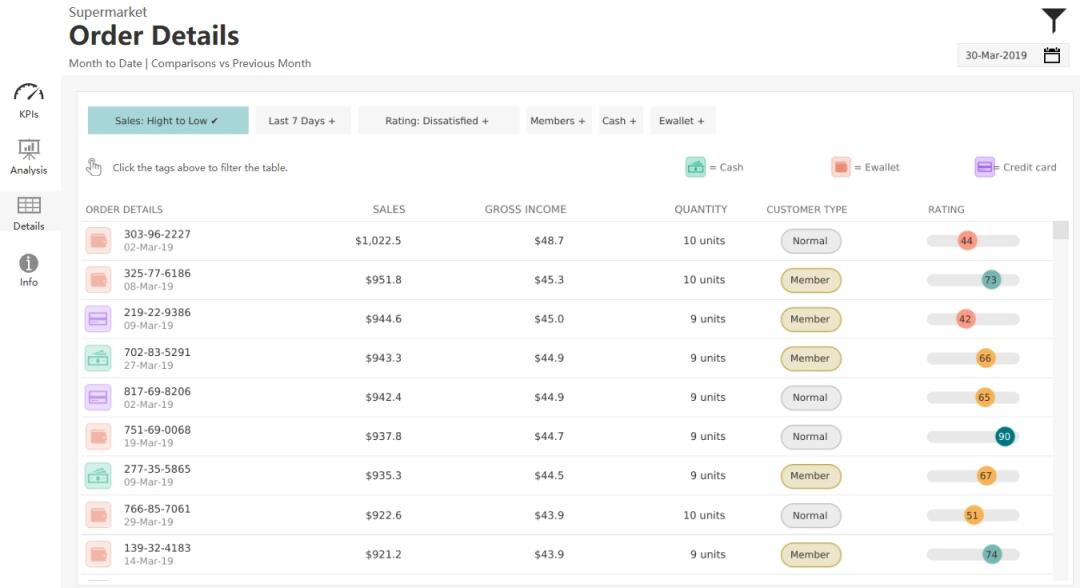Click cash icon for order 702-83-5291
Screen dimensions: 1080x588
(x=98, y=358)
